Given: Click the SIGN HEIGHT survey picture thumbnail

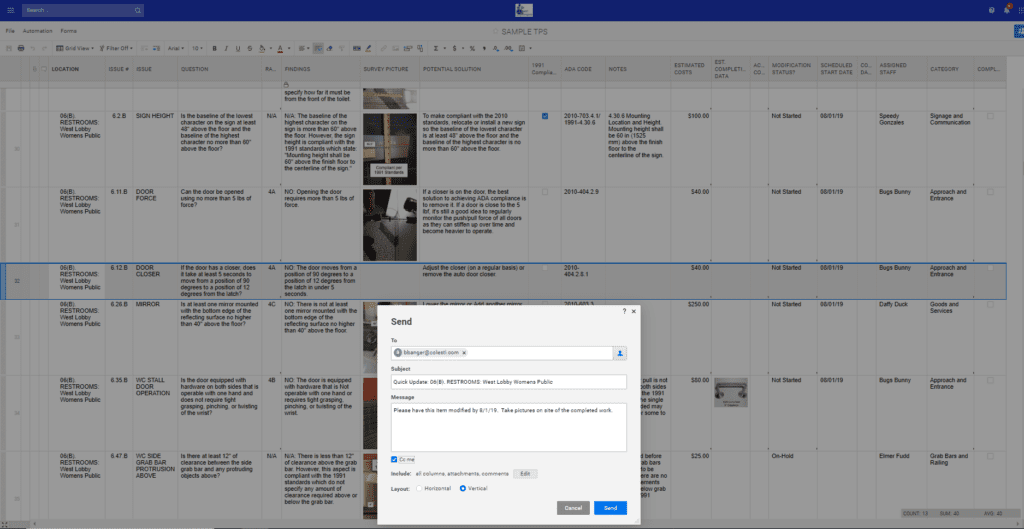Looking at the screenshot, I should pyautogui.click(x=390, y=149).
